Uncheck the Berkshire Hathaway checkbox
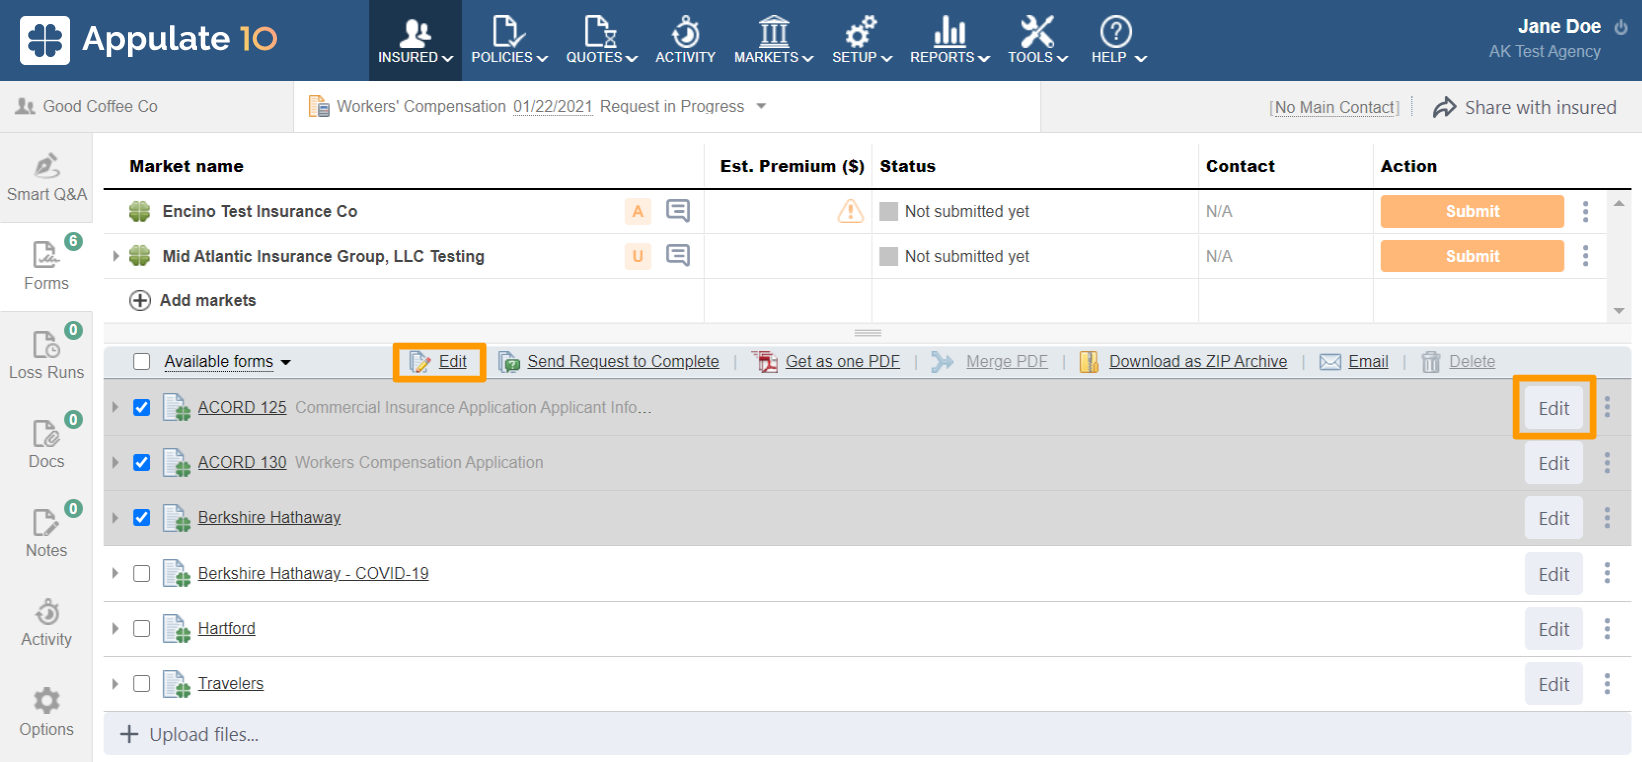Image resolution: width=1642 pixels, height=762 pixels. tap(142, 517)
